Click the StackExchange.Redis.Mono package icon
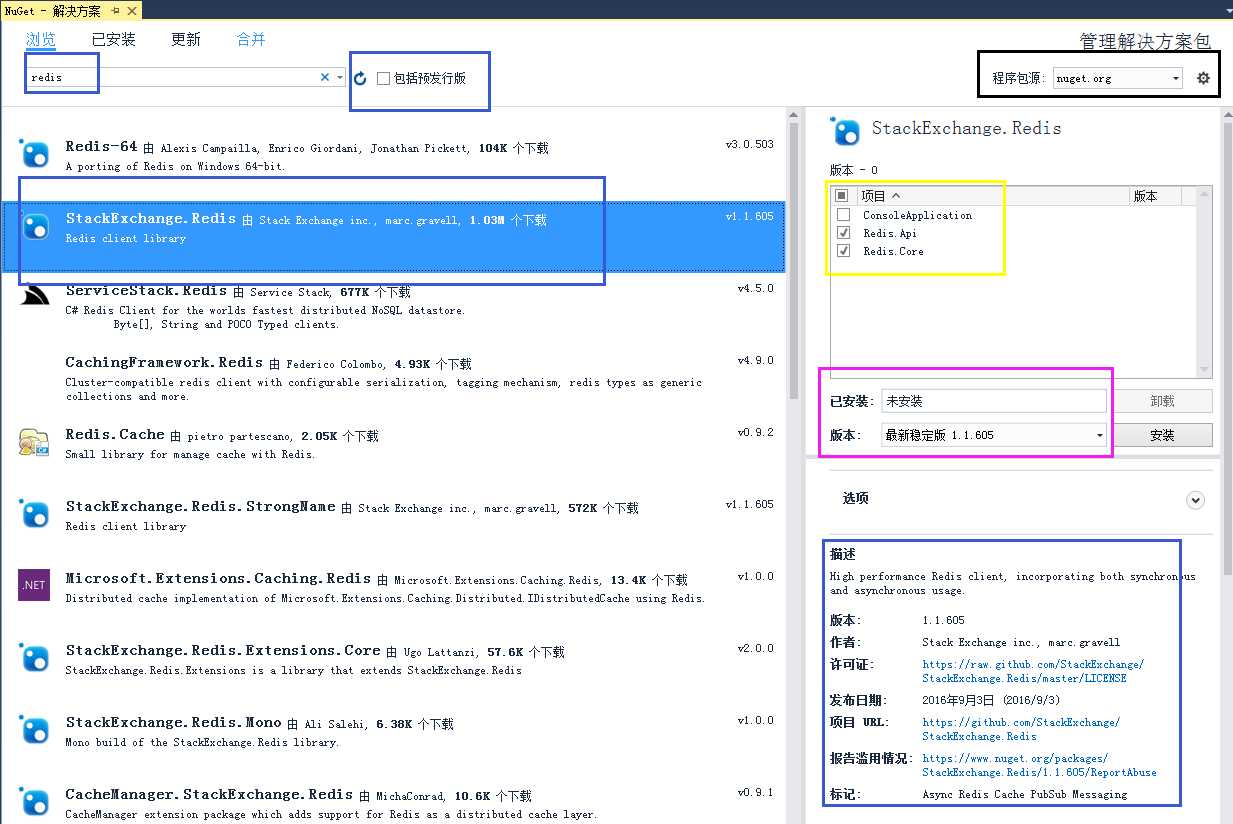Viewport: 1233px width, 824px height. pos(35,729)
